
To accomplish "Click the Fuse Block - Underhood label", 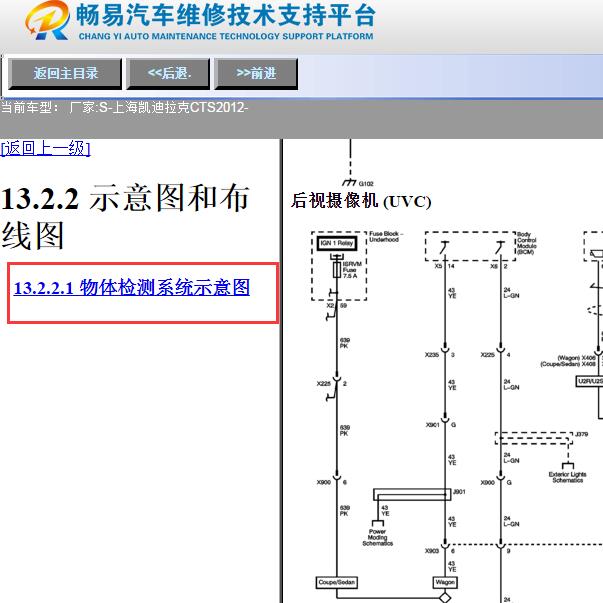I will pos(386,237).
